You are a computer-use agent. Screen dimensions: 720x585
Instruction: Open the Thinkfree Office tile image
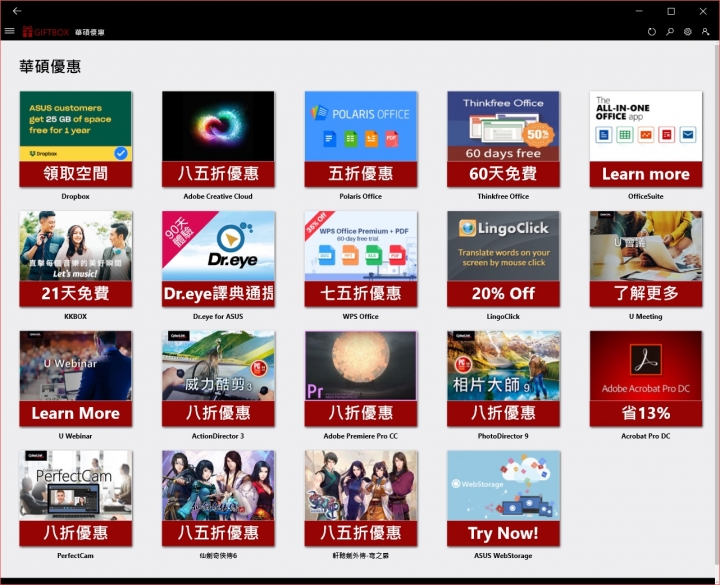point(503,126)
